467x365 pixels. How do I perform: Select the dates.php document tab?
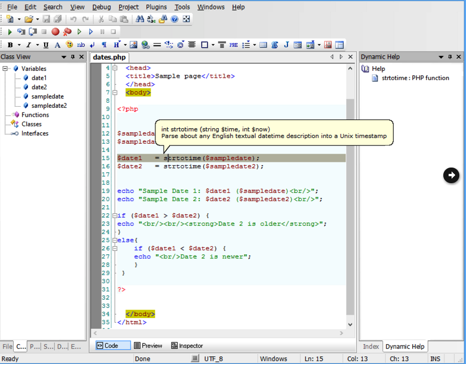(x=109, y=57)
